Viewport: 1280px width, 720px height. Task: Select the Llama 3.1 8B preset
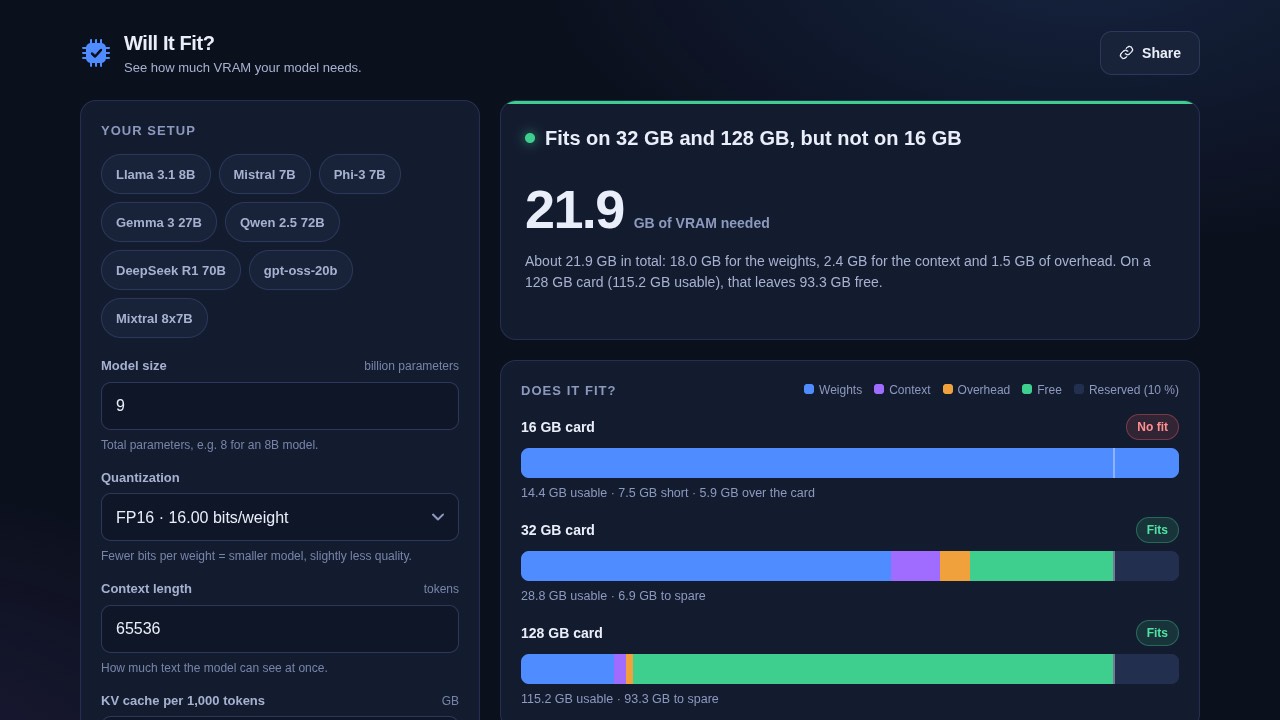[156, 174]
